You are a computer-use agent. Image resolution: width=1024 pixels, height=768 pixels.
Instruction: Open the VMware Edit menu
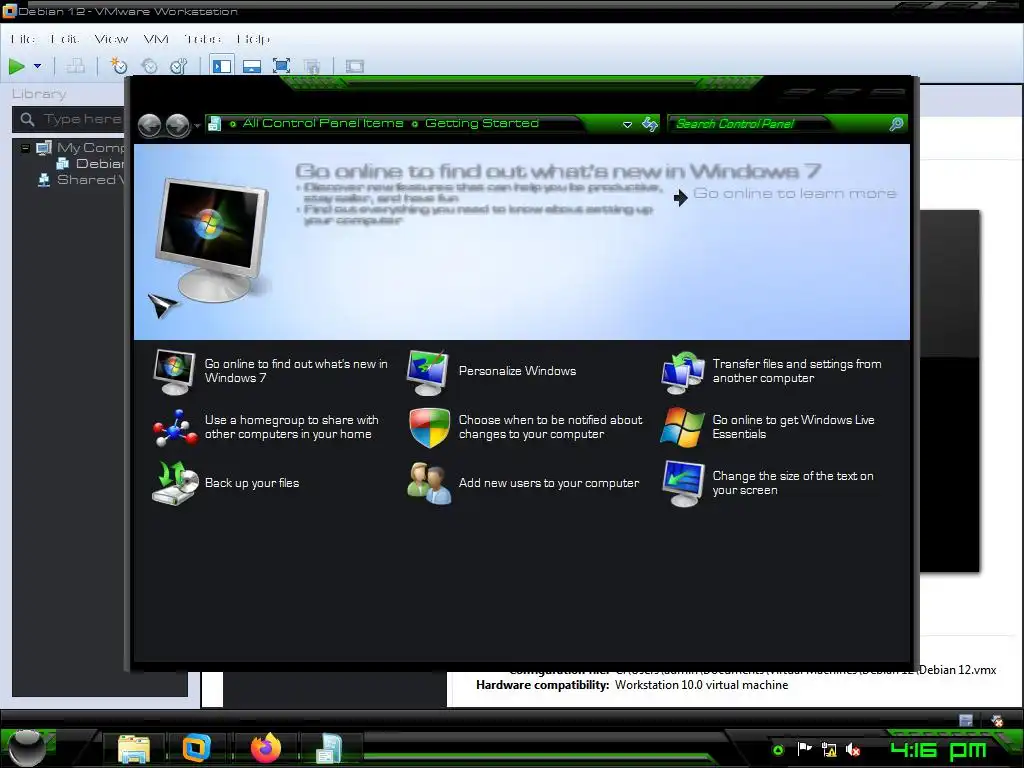(x=65, y=39)
